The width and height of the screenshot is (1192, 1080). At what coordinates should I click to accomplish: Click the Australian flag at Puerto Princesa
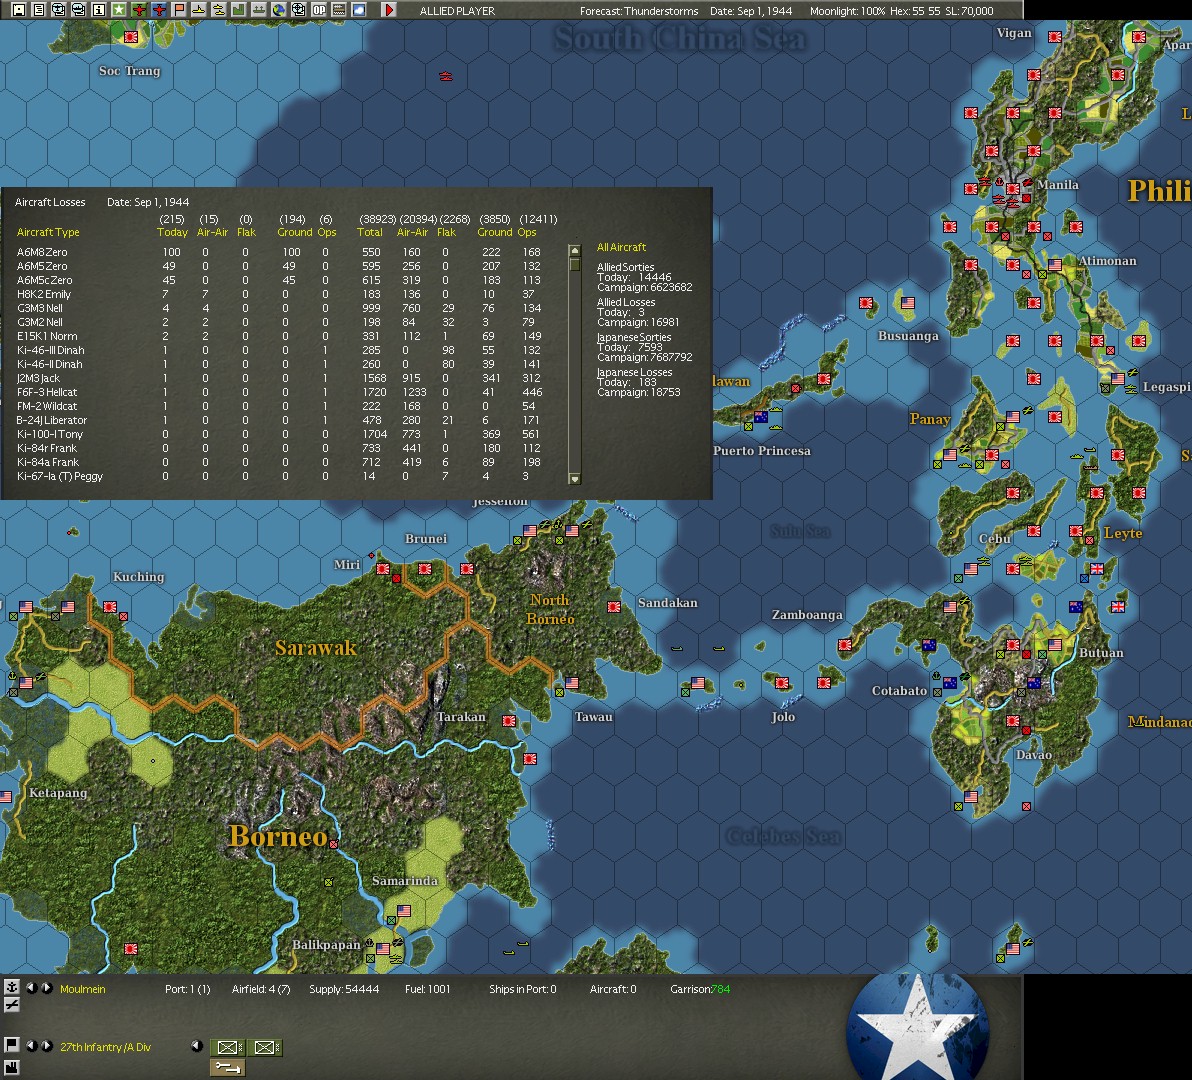(761, 416)
